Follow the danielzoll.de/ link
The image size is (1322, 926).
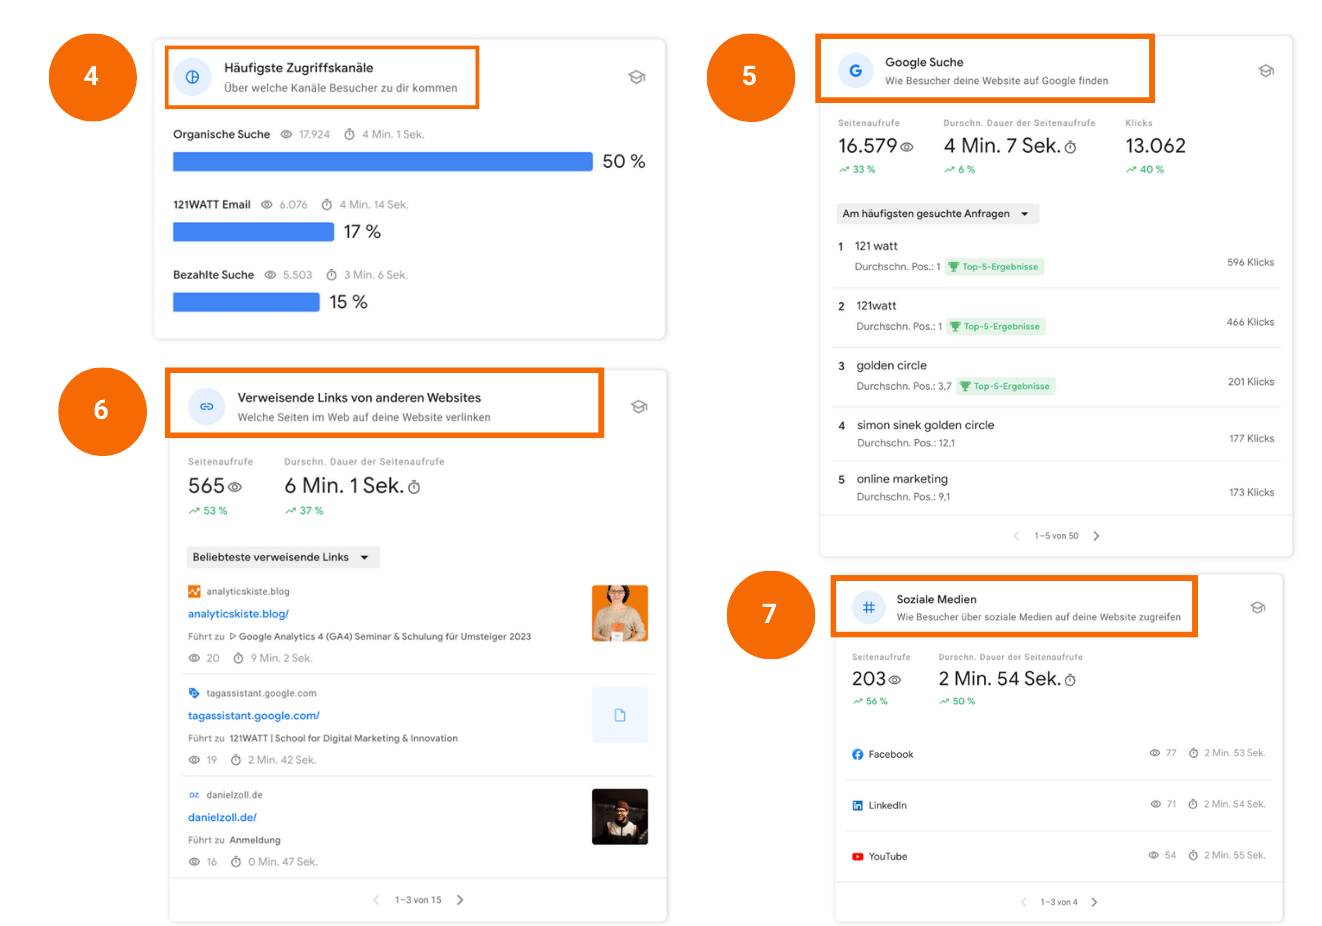point(222,818)
